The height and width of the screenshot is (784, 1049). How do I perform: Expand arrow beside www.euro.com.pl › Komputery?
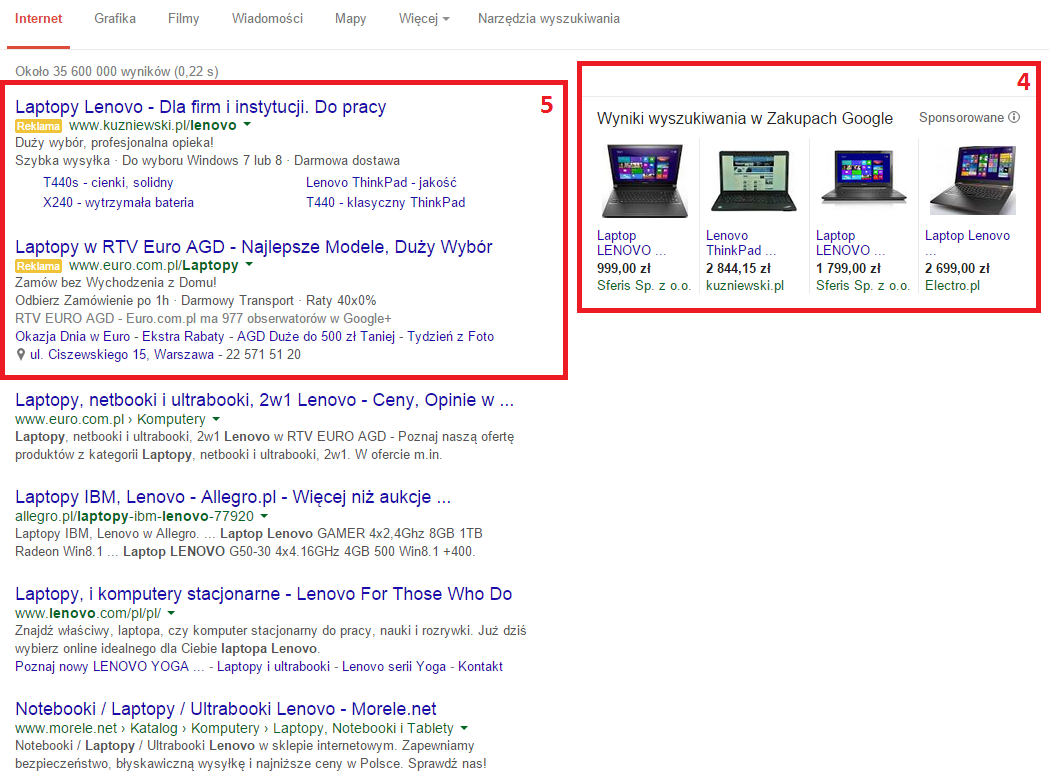pyautogui.click(x=216, y=419)
